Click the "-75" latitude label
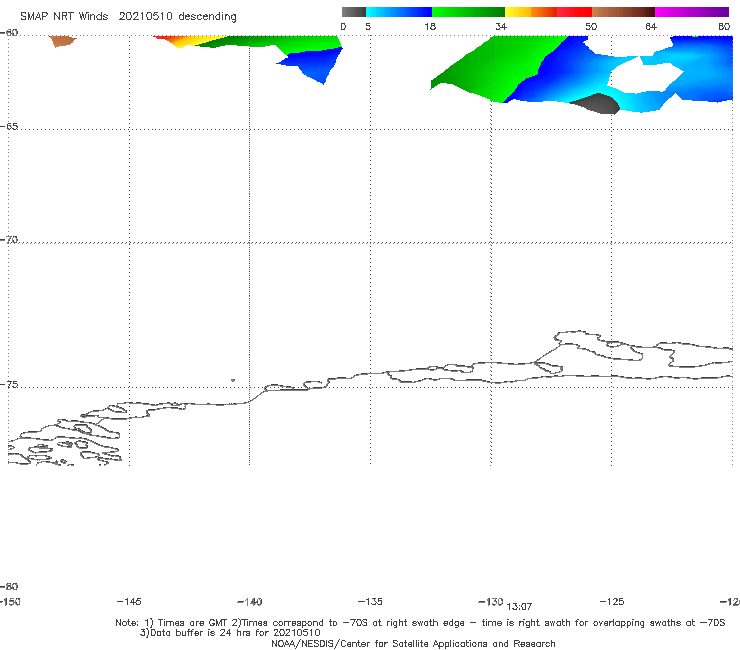Image resolution: width=740 pixels, height=650 pixels. pyautogui.click(x=9, y=385)
